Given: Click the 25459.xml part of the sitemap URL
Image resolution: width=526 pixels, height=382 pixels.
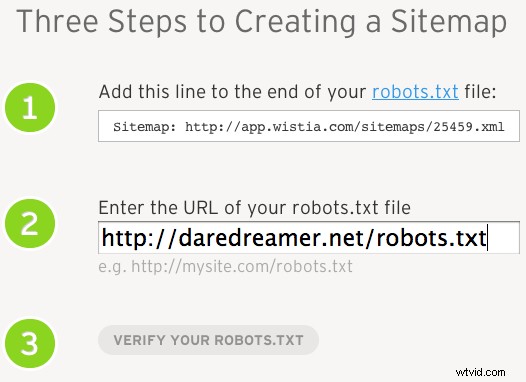Looking at the screenshot, I should [x=469, y=127].
